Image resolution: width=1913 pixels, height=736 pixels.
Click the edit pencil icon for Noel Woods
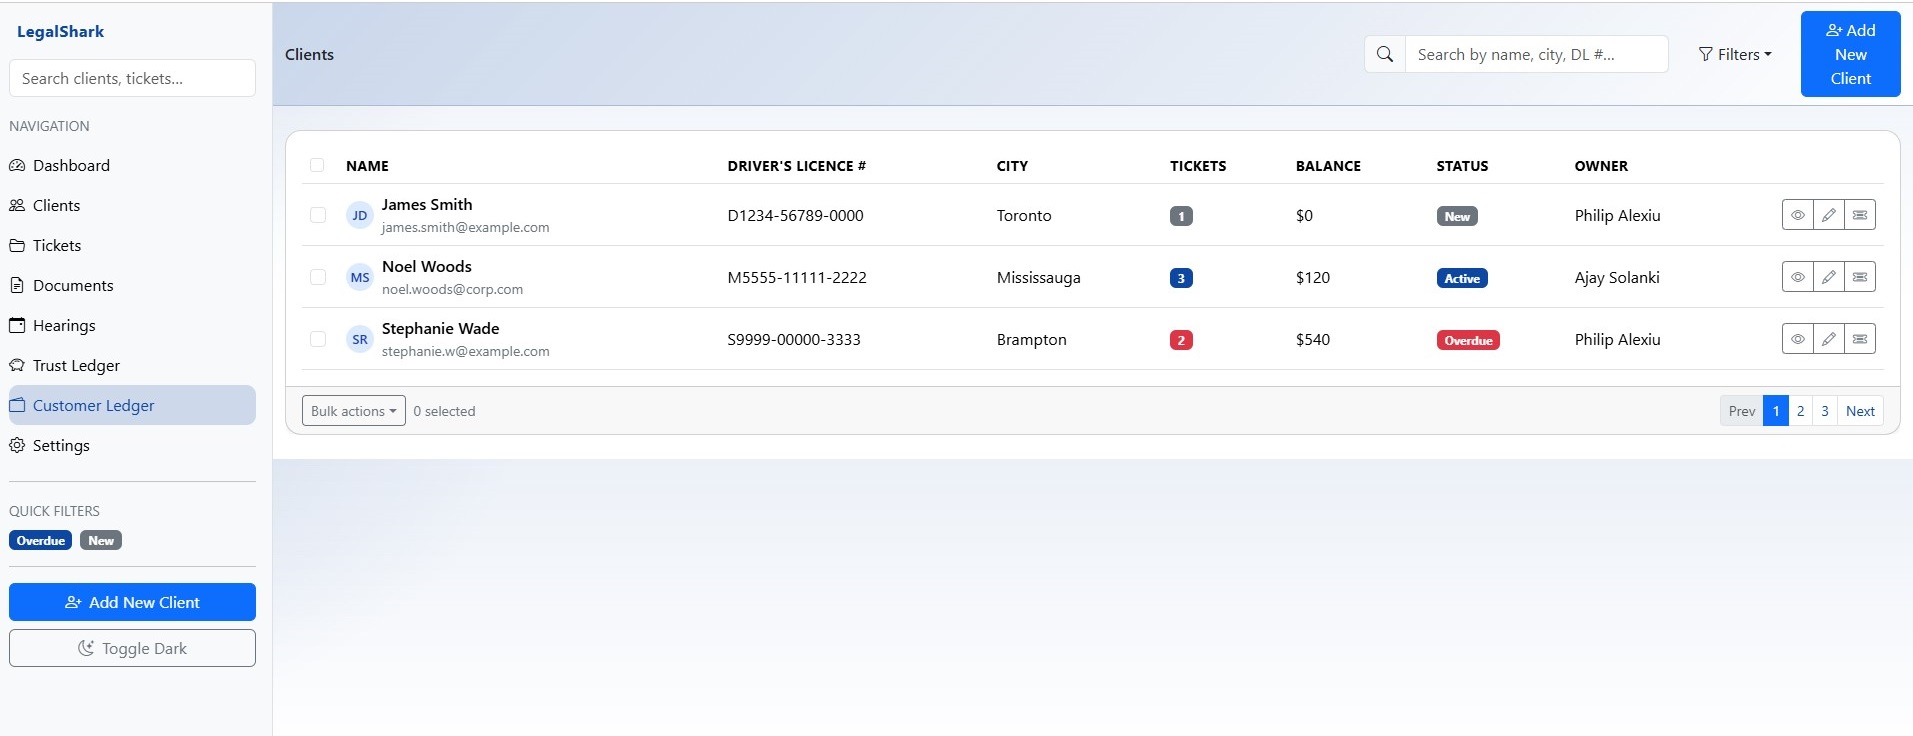point(1828,277)
